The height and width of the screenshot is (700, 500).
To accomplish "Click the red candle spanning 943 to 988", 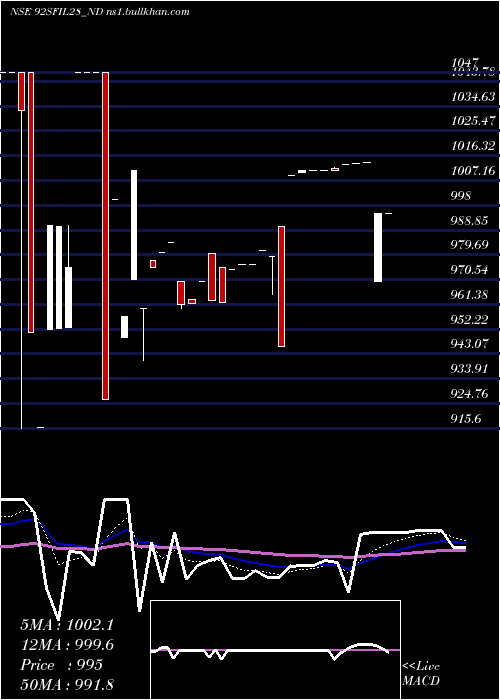I will pos(281,287).
